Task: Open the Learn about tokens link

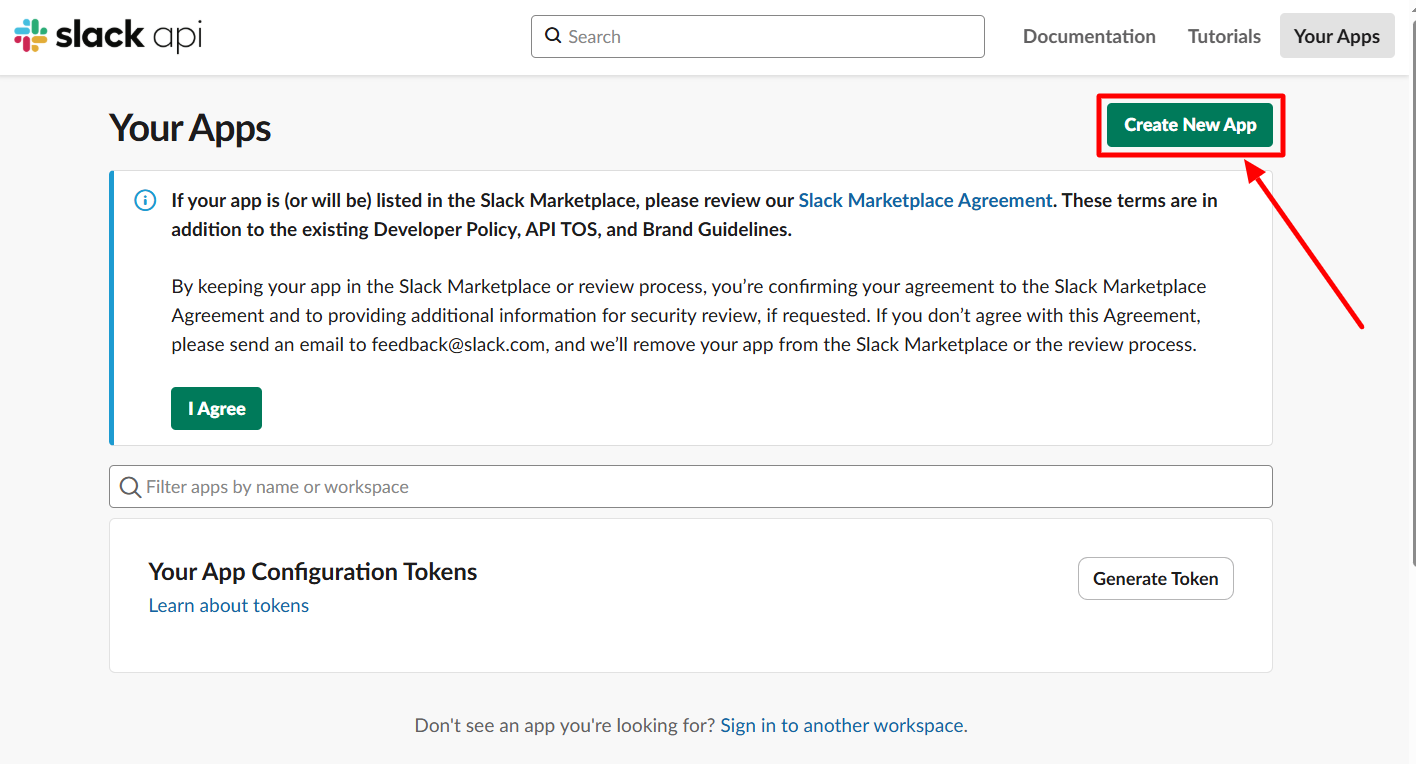Action: [x=228, y=605]
